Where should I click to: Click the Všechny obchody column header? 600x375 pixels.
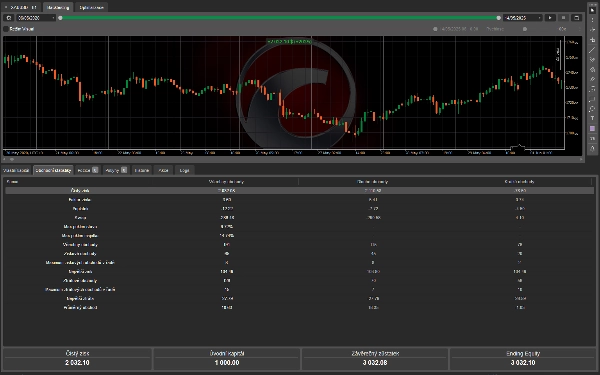click(227, 181)
